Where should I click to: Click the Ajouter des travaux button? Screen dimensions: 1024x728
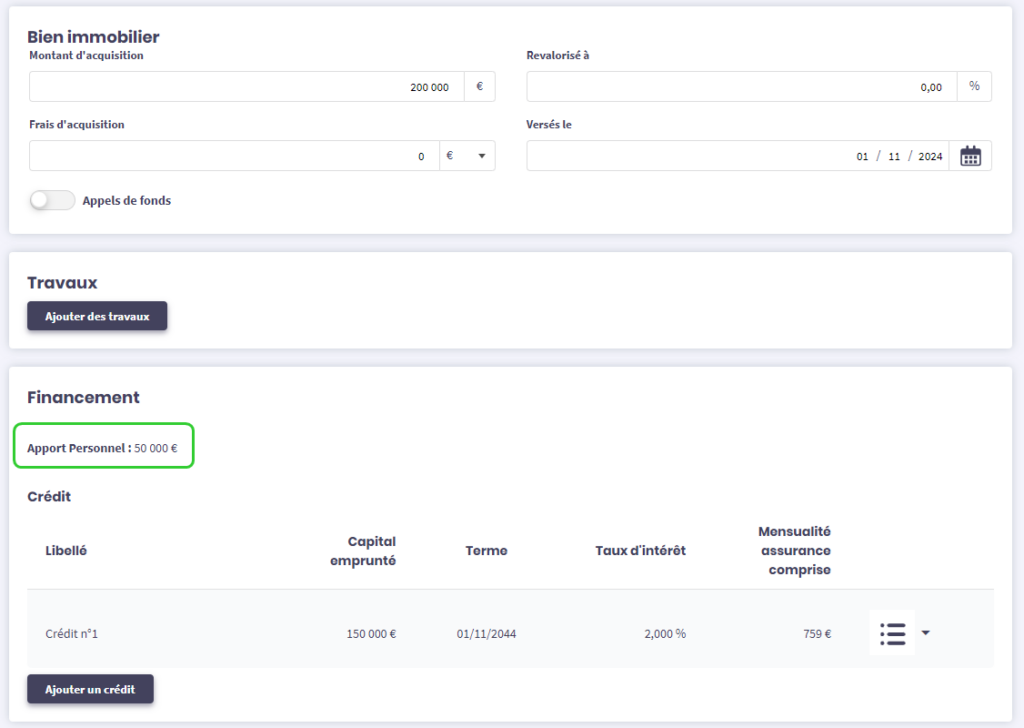[97, 316]
